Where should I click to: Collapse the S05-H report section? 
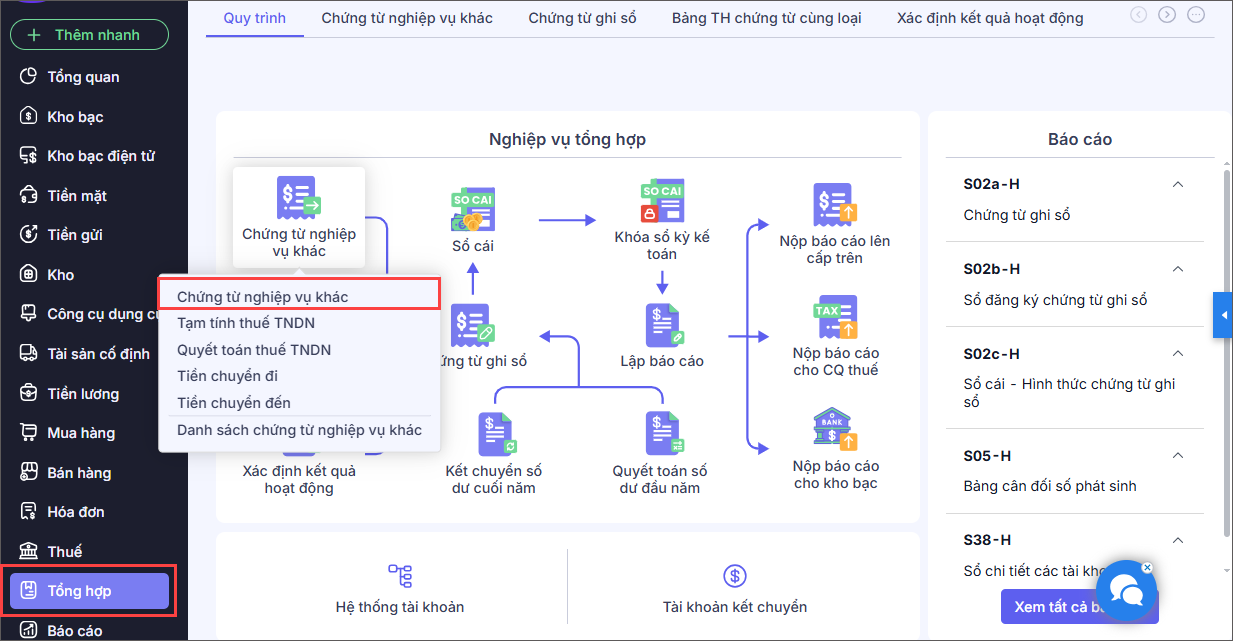[x=1177, y=456]
